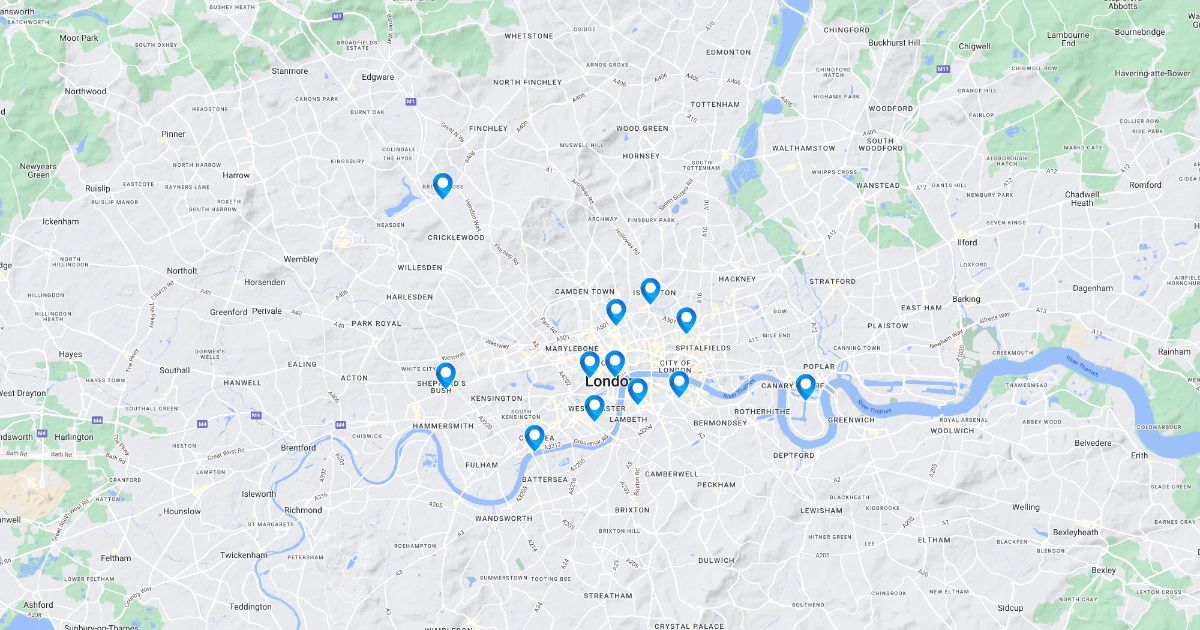Open the Canary Wharf map pin
1200x630 pixels.
[x=805, y=386]
